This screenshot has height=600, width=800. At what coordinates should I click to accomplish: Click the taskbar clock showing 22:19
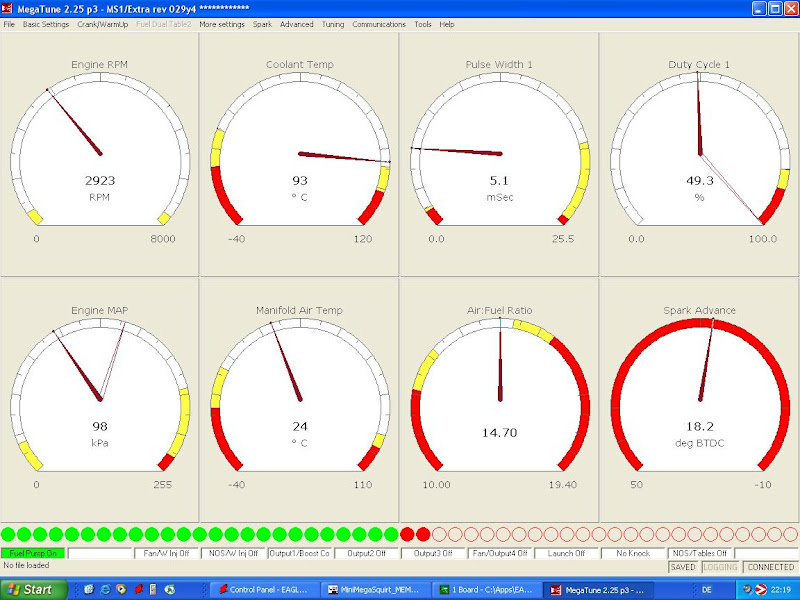pyautogui.click(x=781, y=590)
